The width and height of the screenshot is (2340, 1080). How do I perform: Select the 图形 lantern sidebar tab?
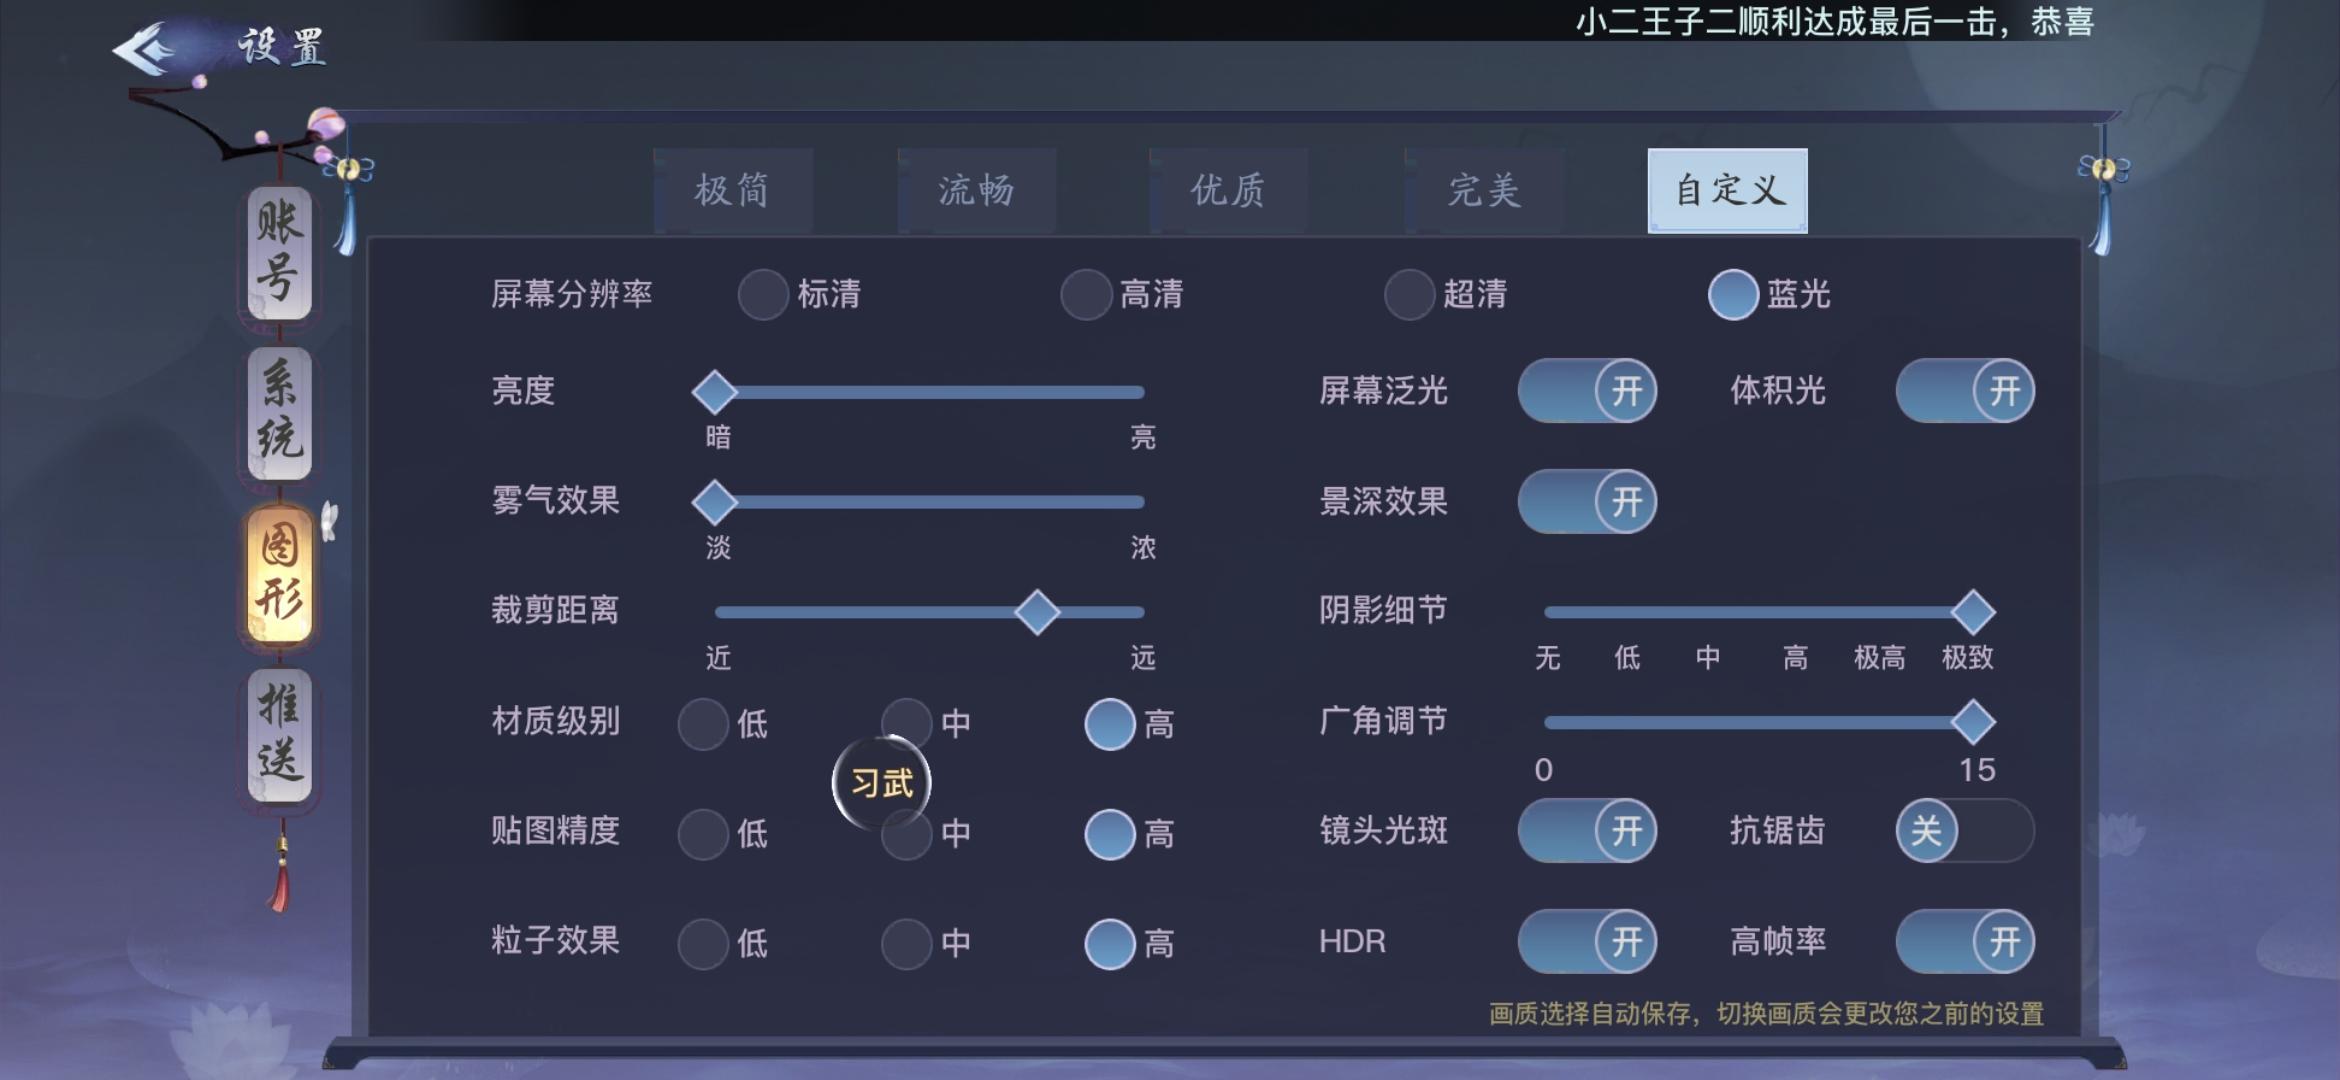pos(279,574)
